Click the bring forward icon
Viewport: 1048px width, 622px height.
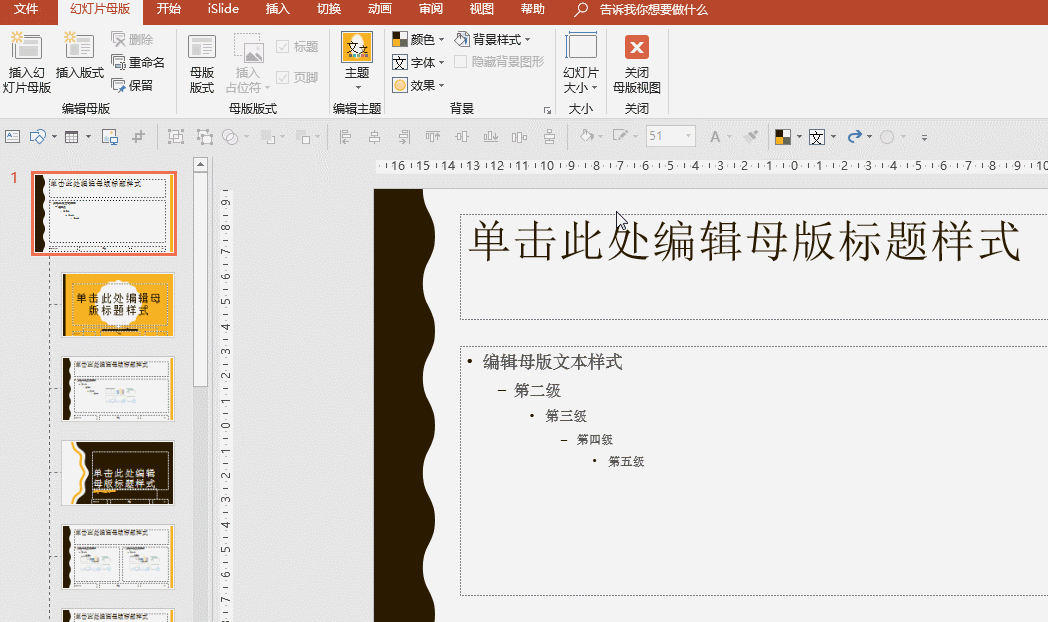tap(268, 137)
